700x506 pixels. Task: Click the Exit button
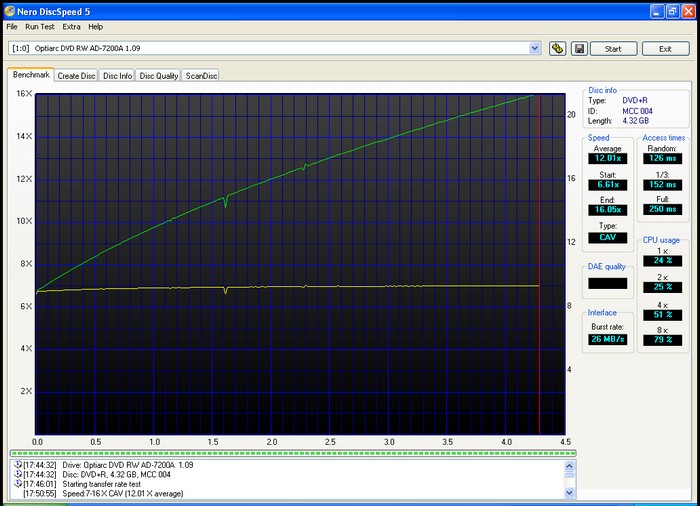coord(664,48)
